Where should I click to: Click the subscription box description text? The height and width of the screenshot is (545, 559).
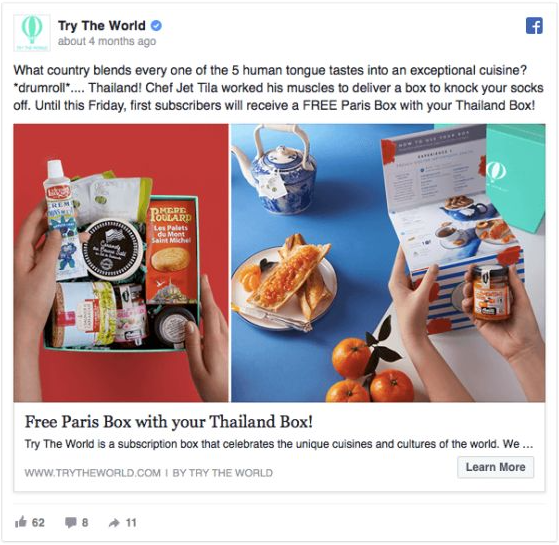(279, 444)
